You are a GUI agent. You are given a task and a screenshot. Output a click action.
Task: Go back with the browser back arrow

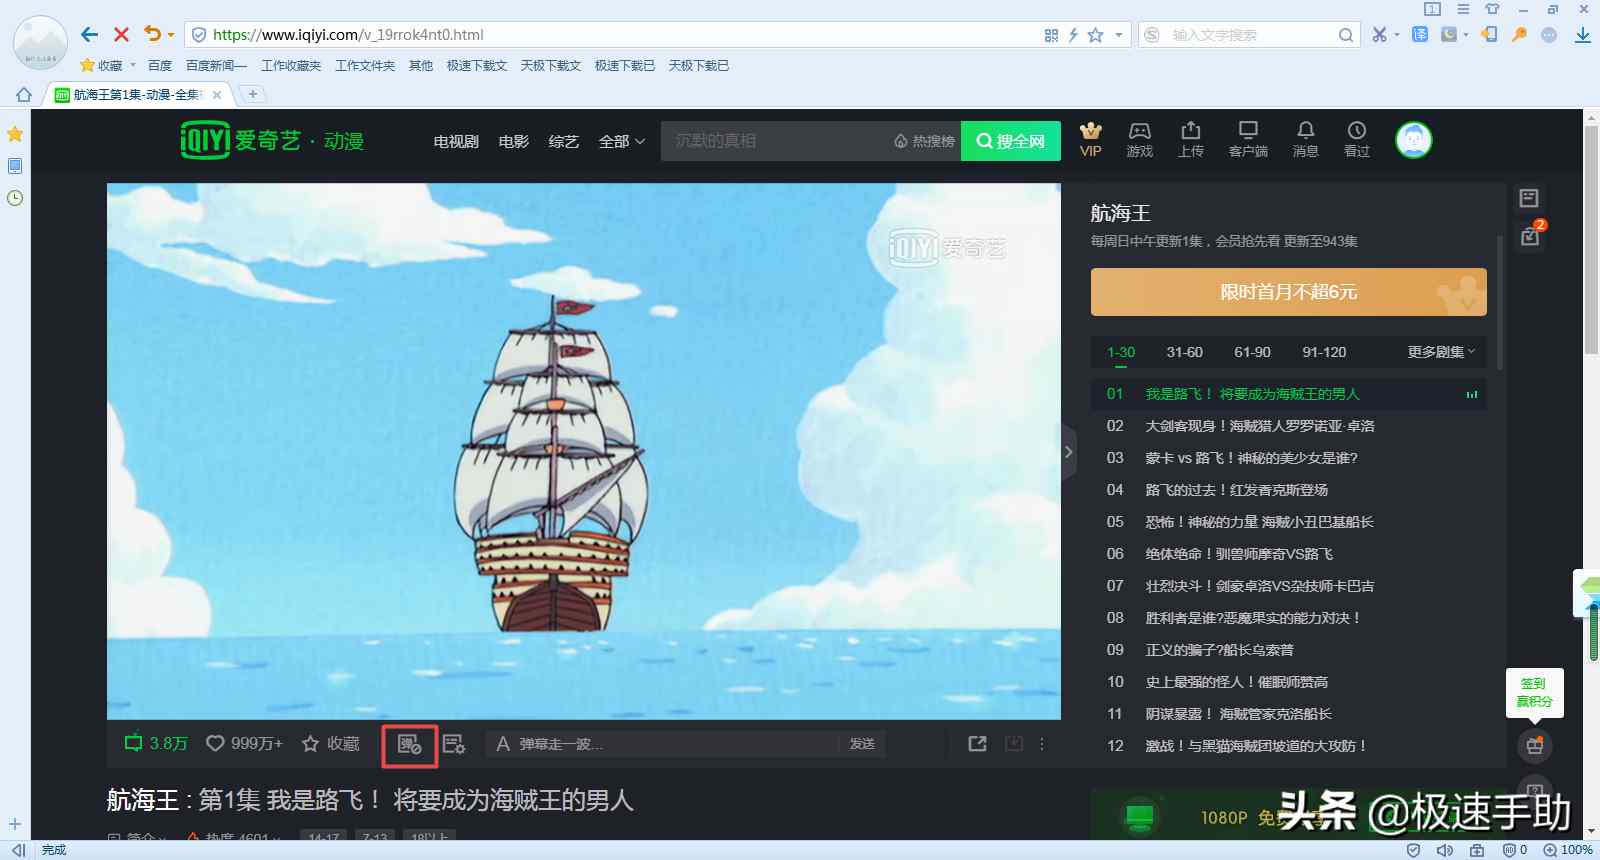(x=90, y=35)
